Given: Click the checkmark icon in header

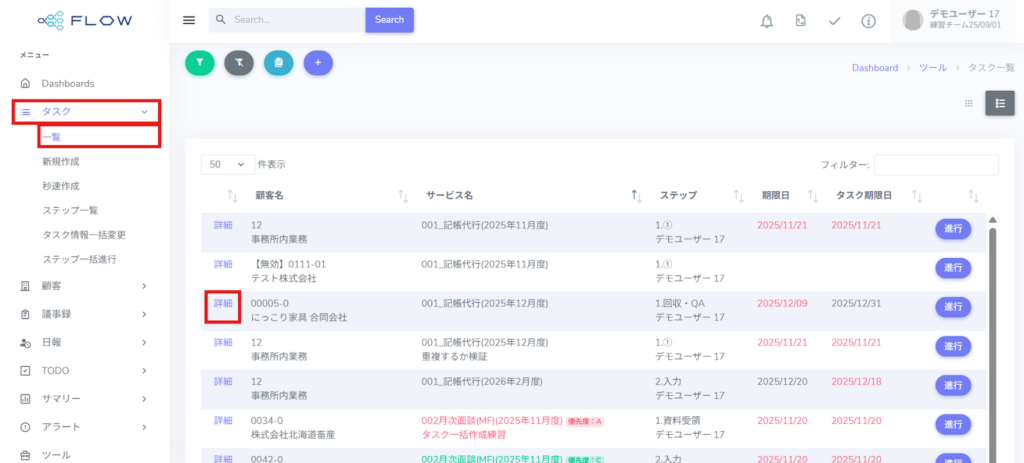Looking at the screenshot, I should click(835, 21).
